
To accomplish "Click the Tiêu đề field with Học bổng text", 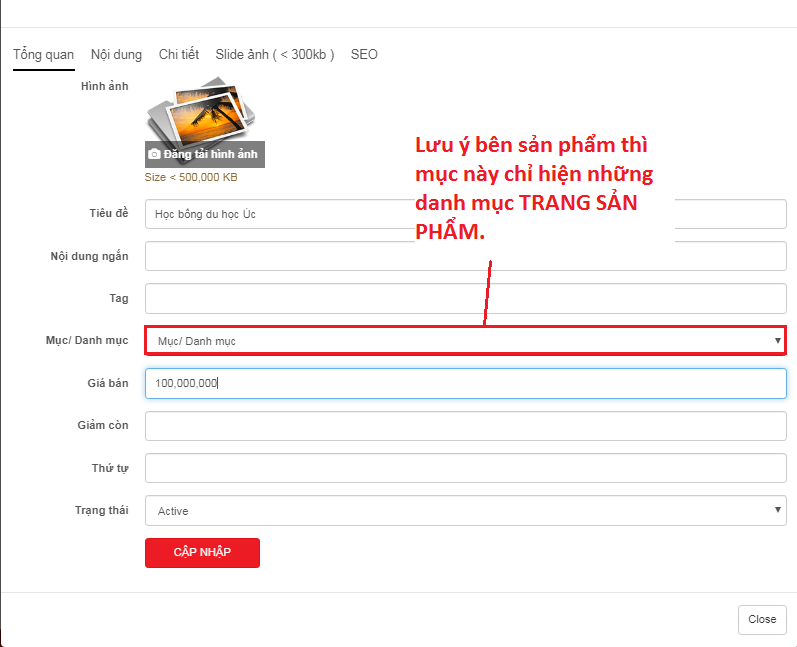I will tap(280, 214).
